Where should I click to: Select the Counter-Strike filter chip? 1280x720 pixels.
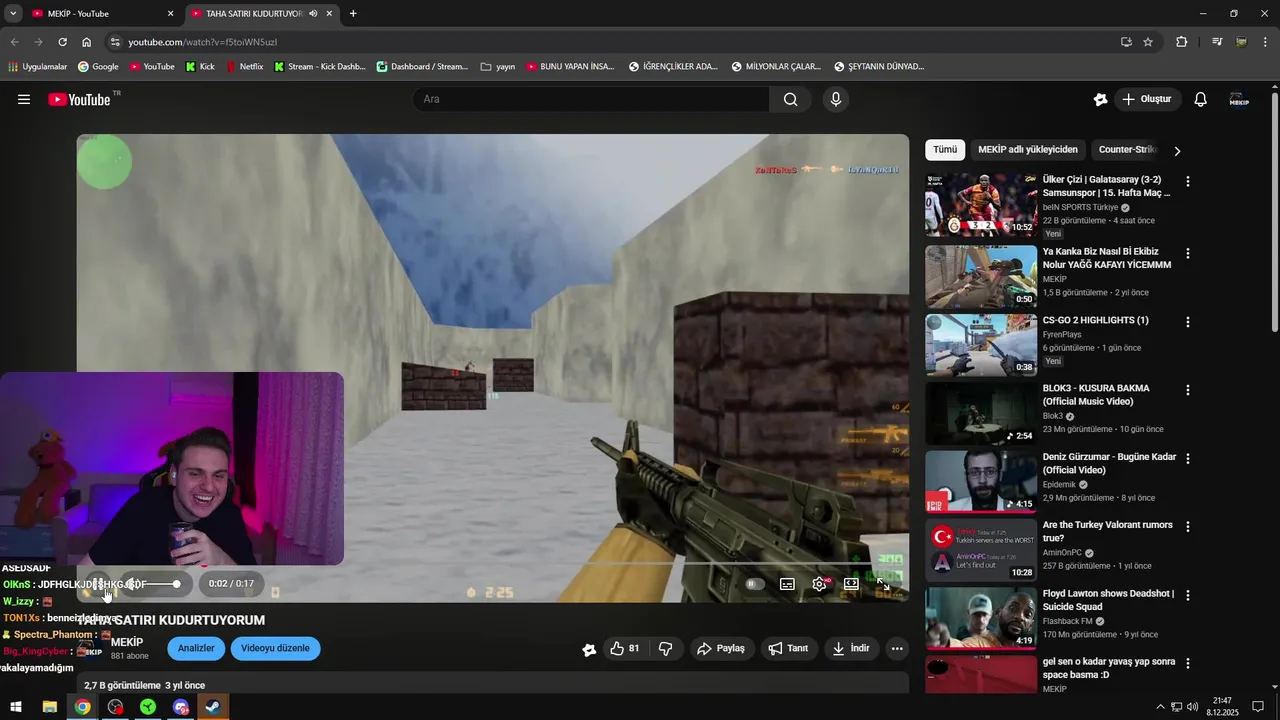click(1126, 150)
